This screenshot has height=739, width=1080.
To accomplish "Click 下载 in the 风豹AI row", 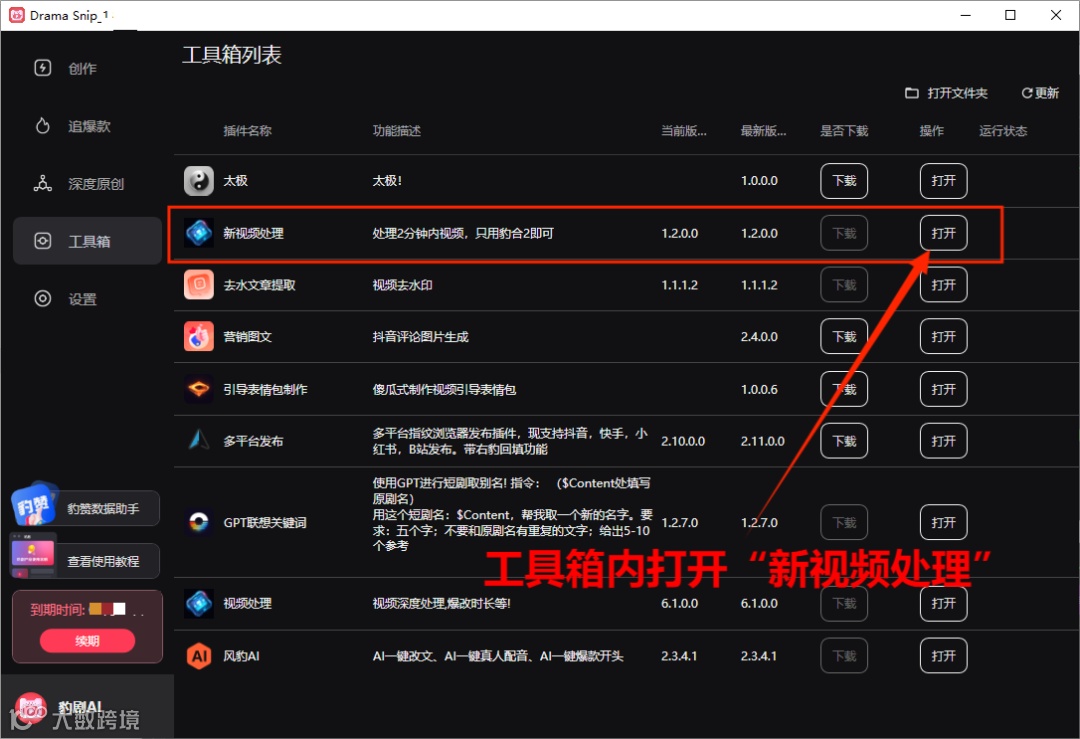I will coord(844,656).
